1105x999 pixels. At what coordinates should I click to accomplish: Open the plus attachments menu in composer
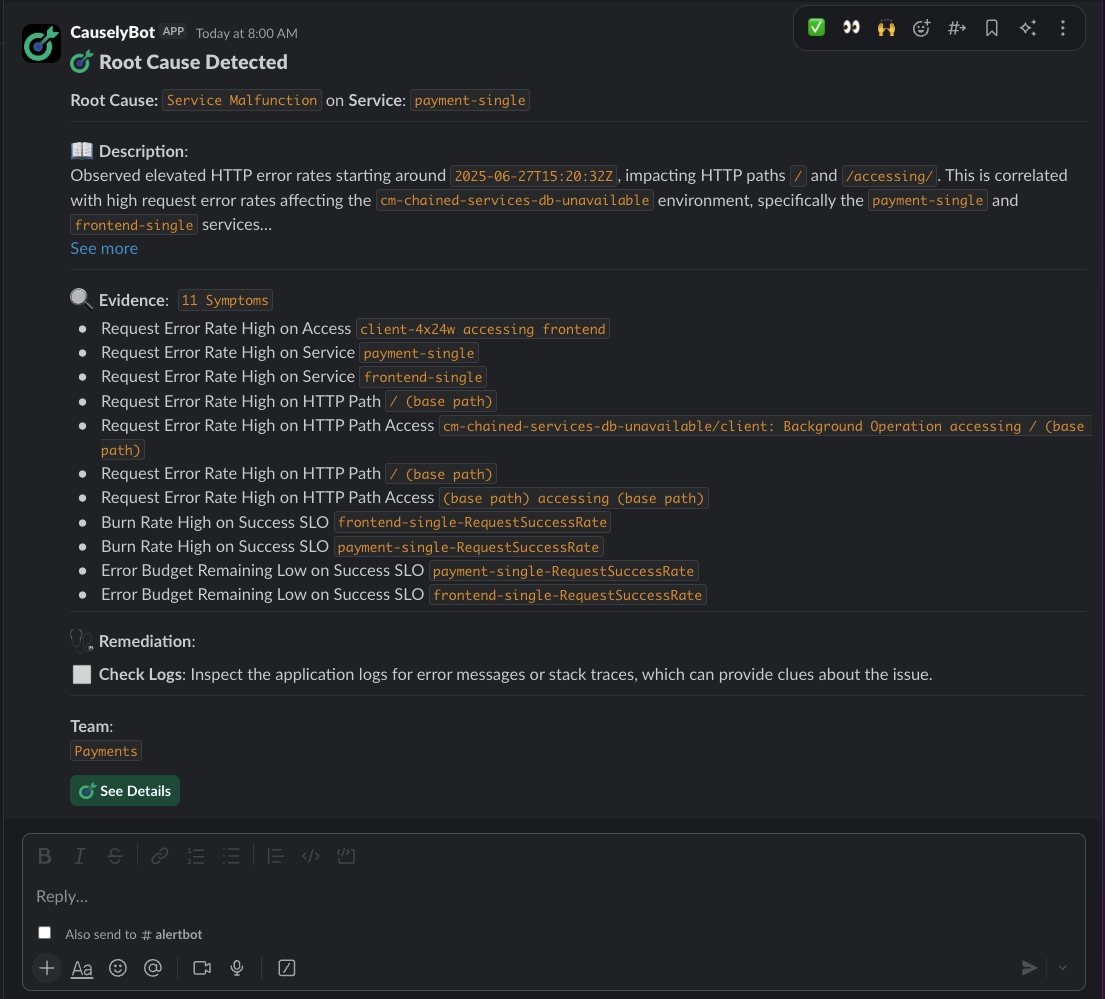[46, 968]
